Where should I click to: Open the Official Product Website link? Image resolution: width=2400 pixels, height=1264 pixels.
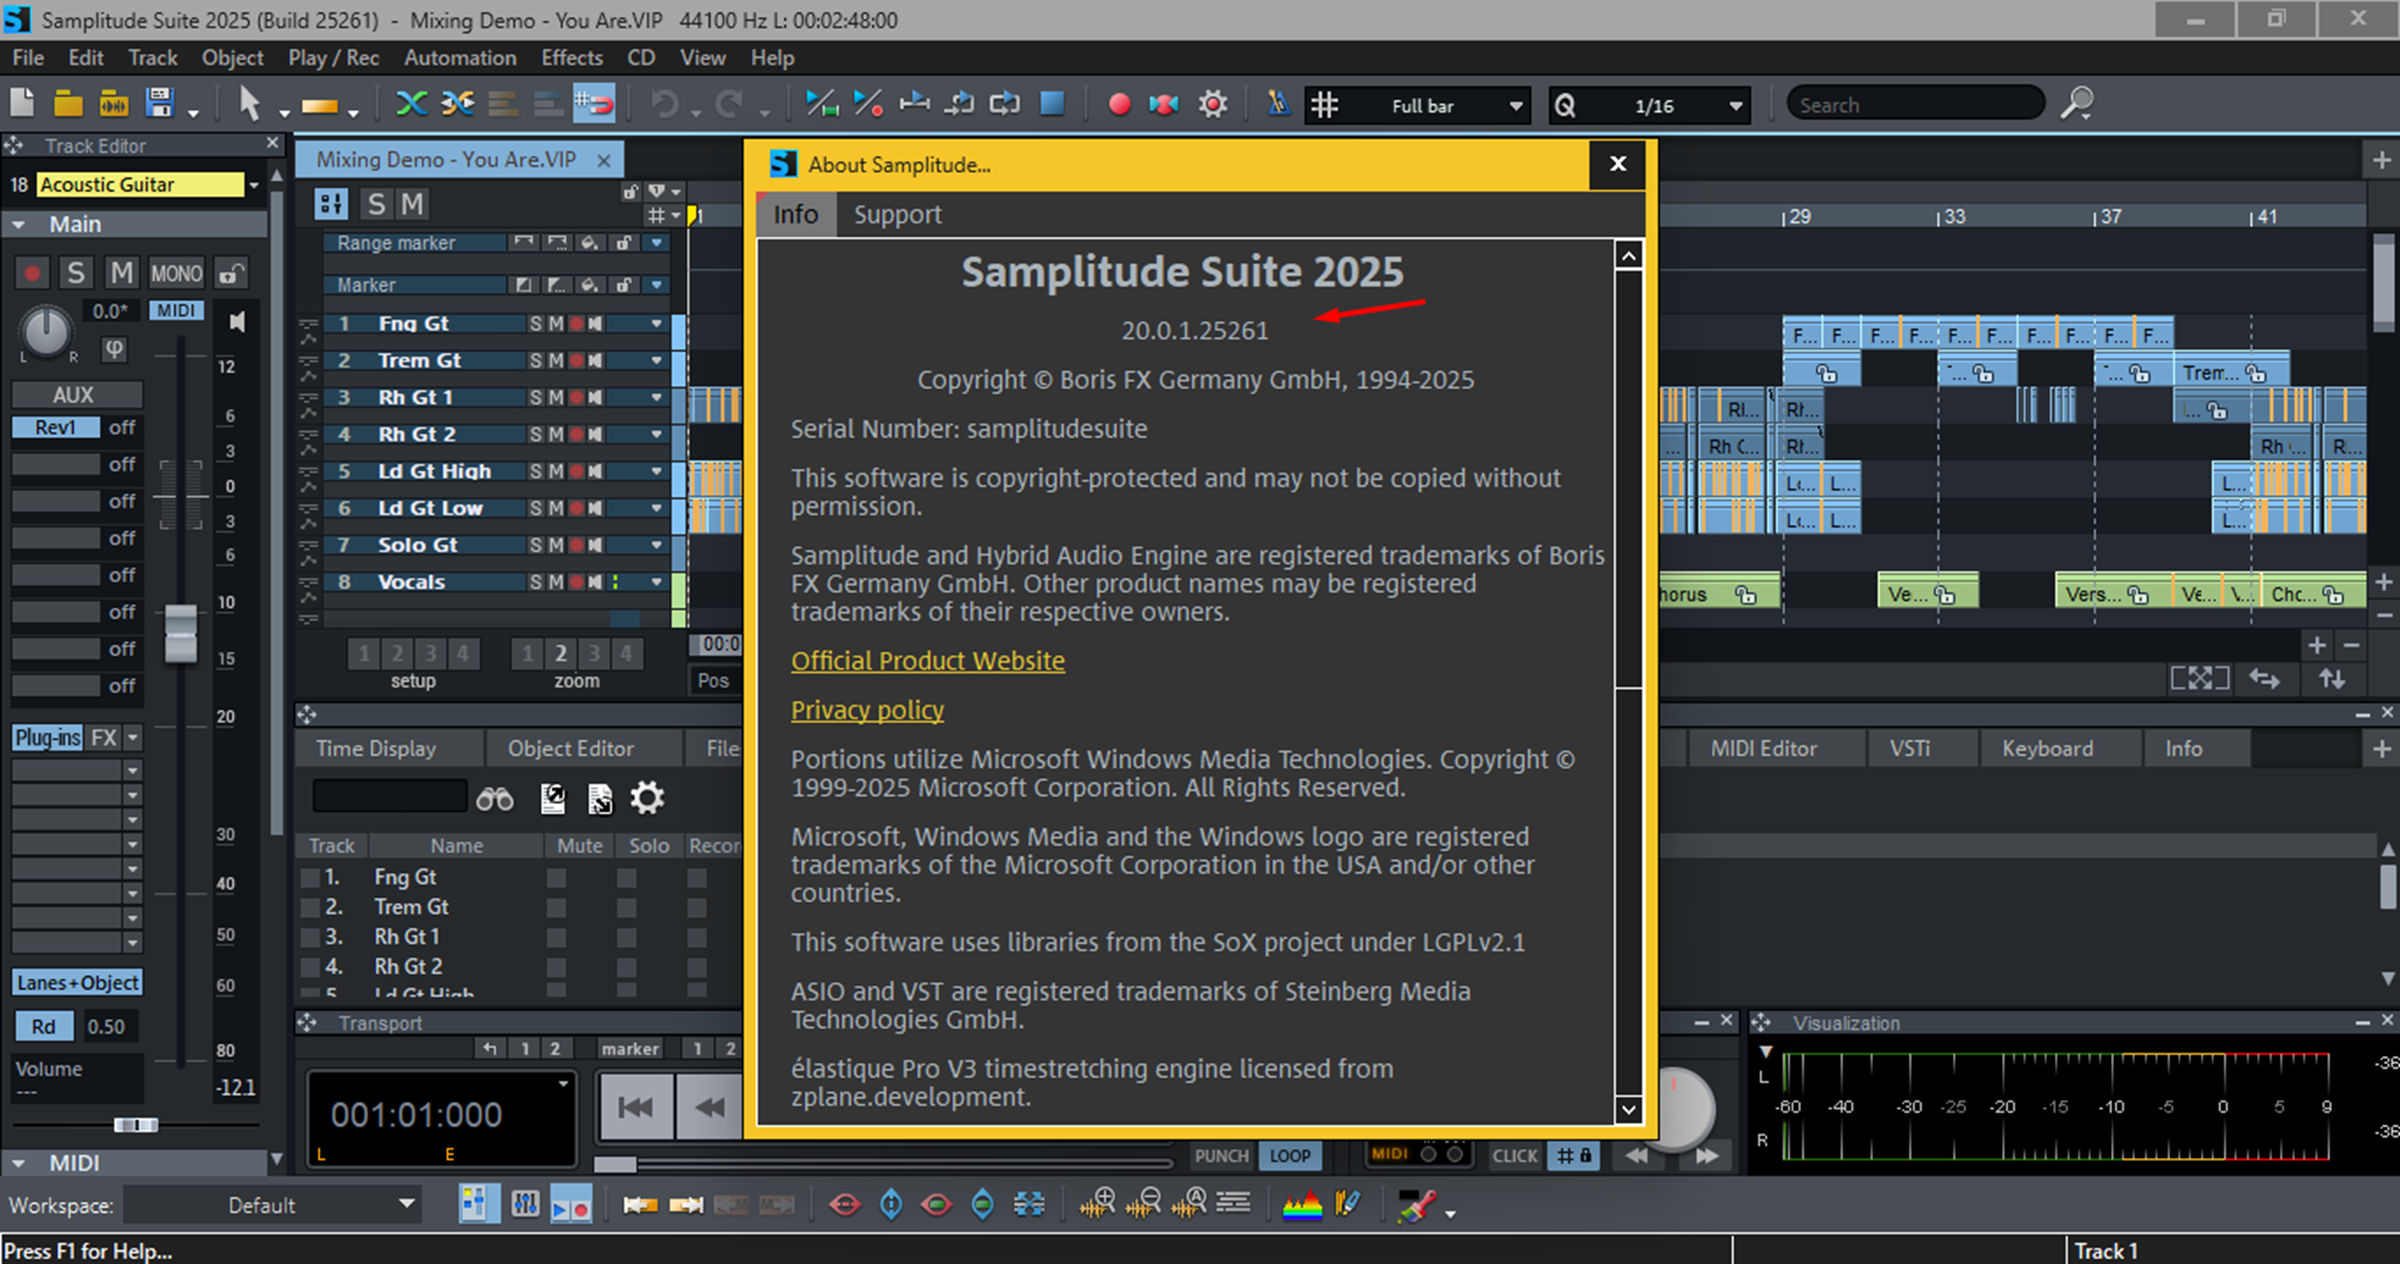(927, 661)
